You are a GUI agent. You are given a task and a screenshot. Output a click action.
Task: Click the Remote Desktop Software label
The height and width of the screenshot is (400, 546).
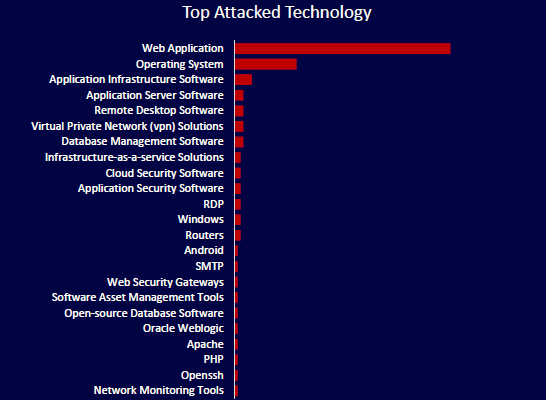point(159,110)
